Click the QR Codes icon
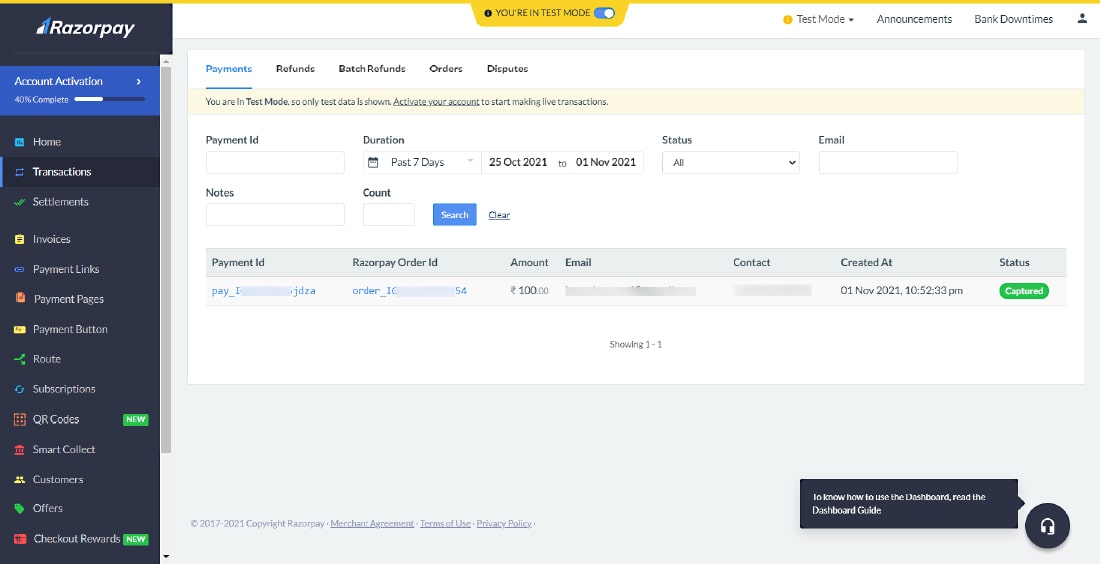Image resolution: width=1100 pixels, height=564 pixels. [x=20, y=419]
